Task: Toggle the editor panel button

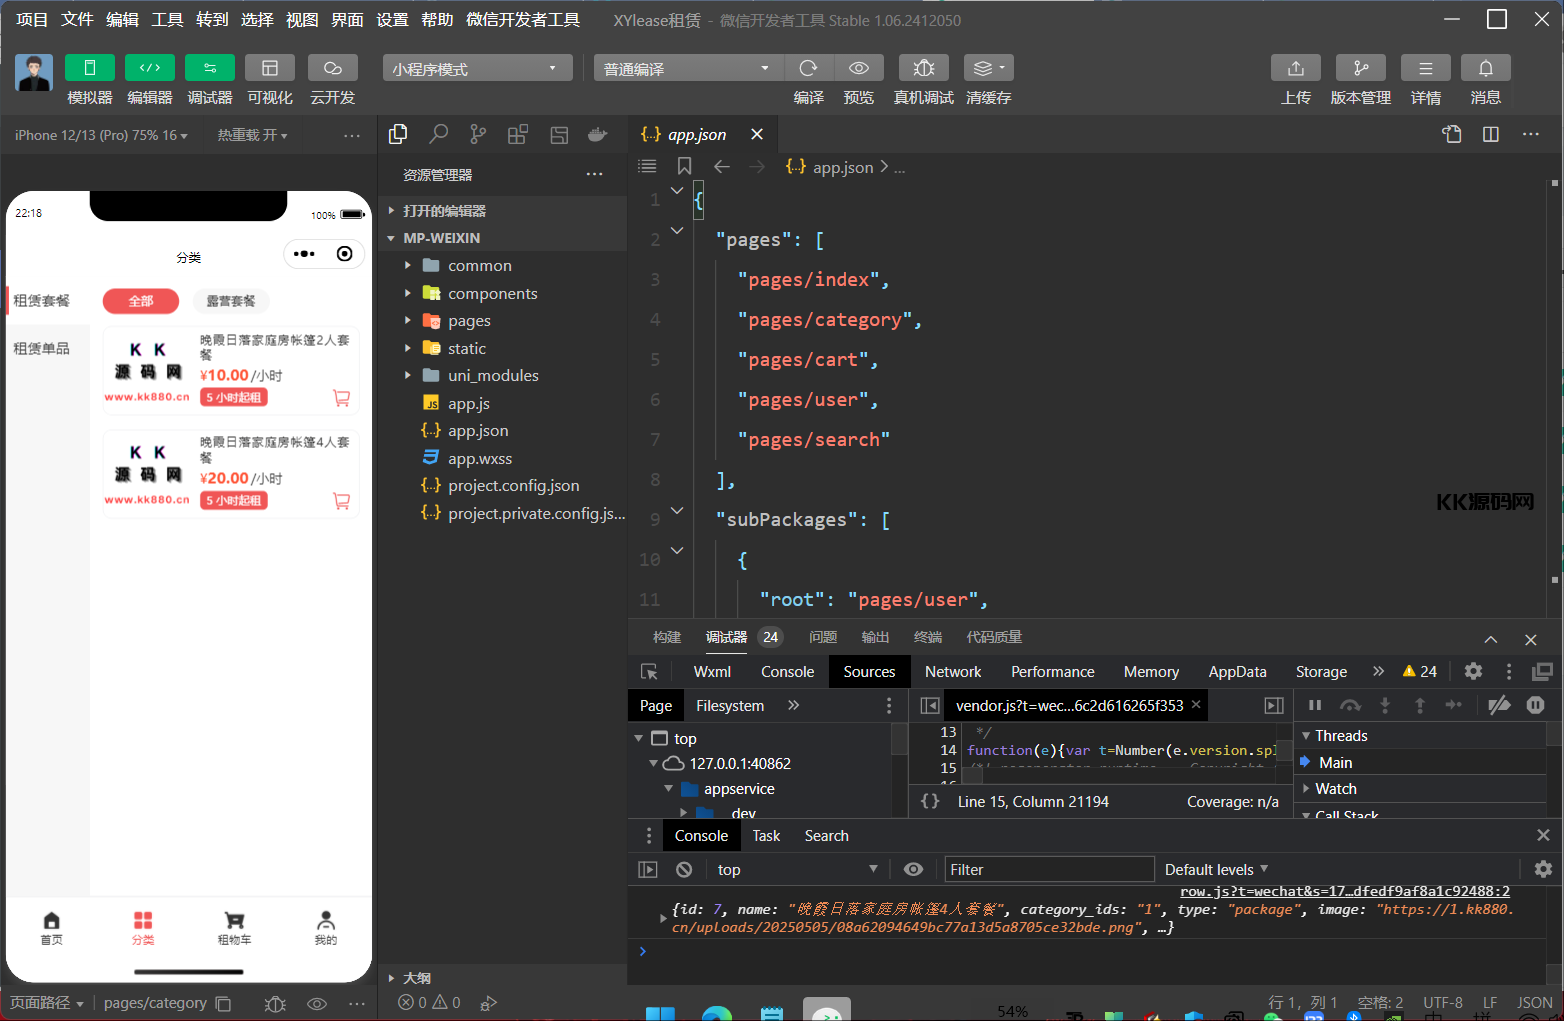Action: click(150, 68)
